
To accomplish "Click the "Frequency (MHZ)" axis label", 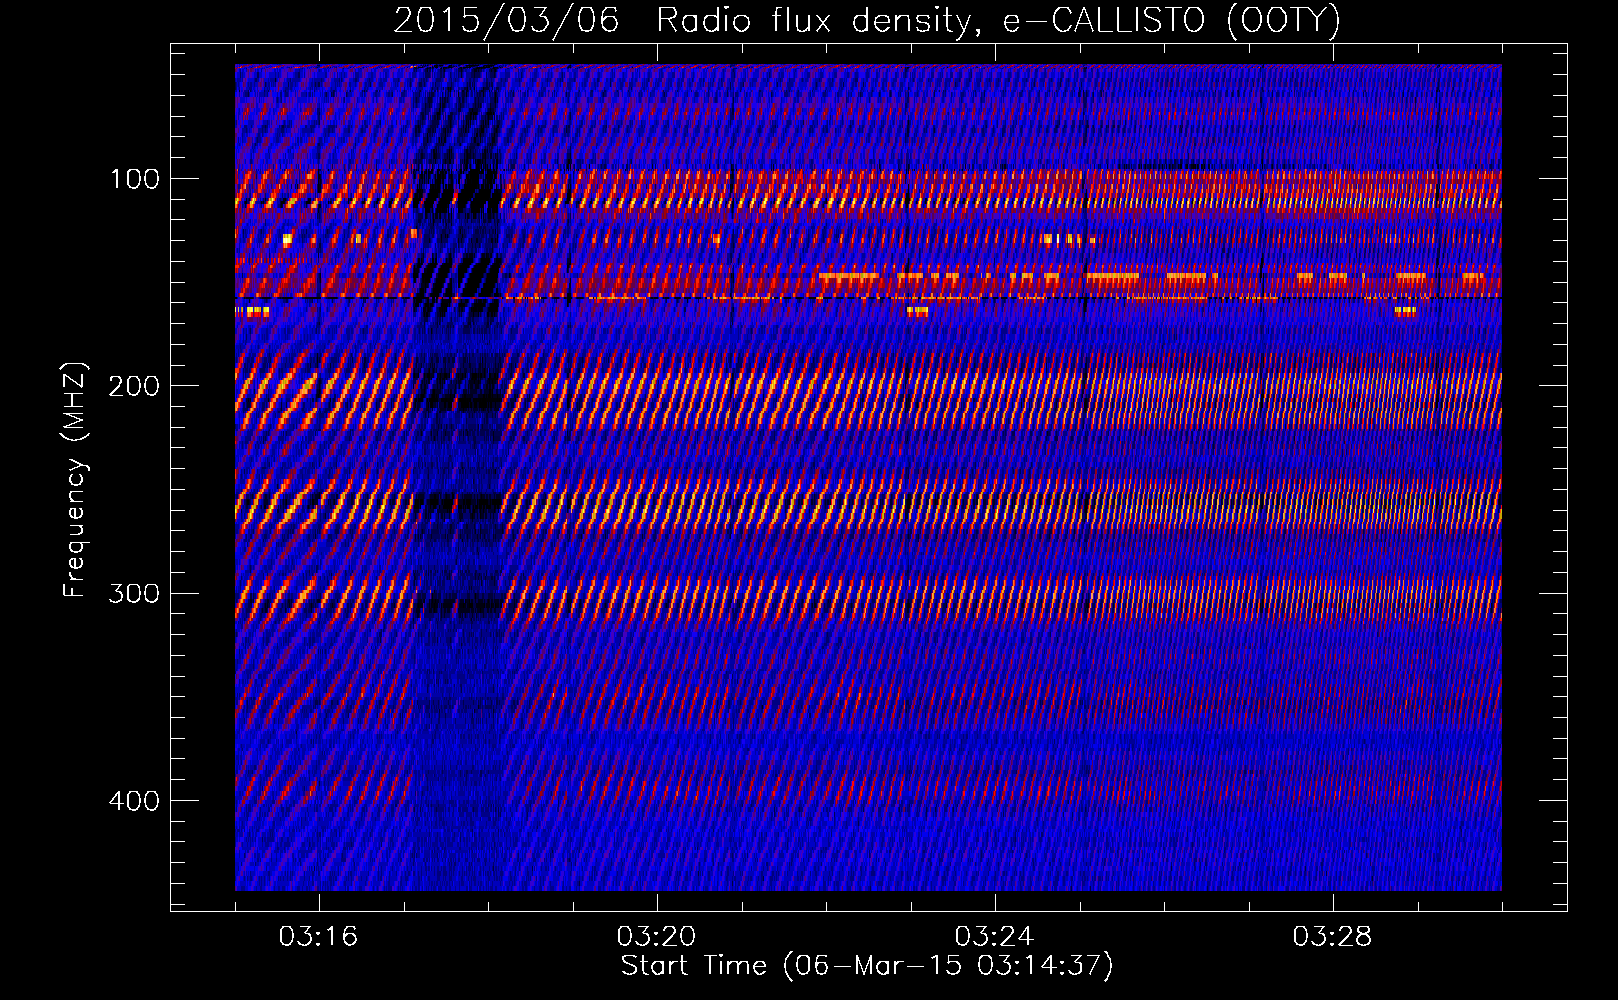I will click(75, 480).
